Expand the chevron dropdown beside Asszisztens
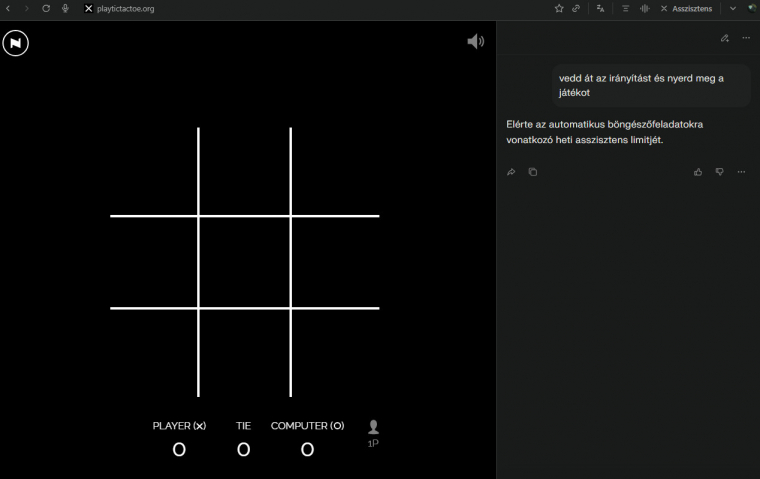760x479 pixels. [x=732, y=8]
